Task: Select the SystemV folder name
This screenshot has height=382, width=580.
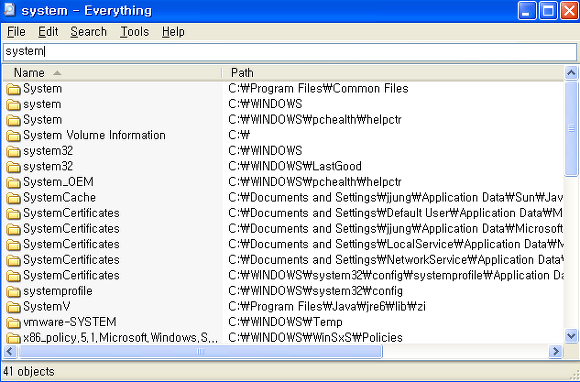Action: [47, 307]
